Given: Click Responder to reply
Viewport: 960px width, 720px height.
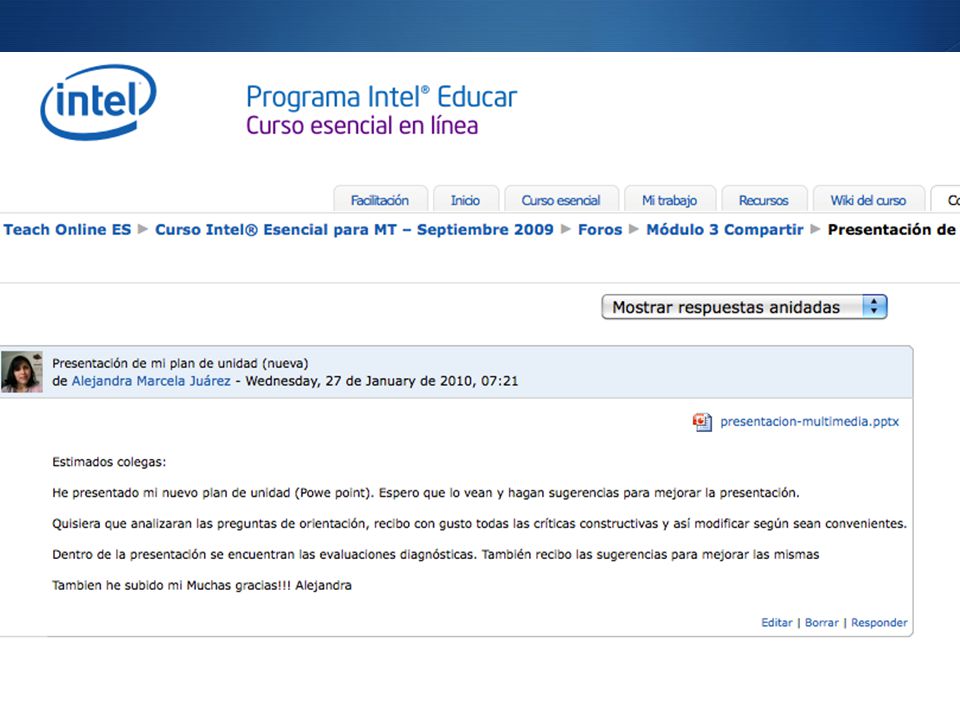Looking at the screenshot, I should tap(879, 623).
